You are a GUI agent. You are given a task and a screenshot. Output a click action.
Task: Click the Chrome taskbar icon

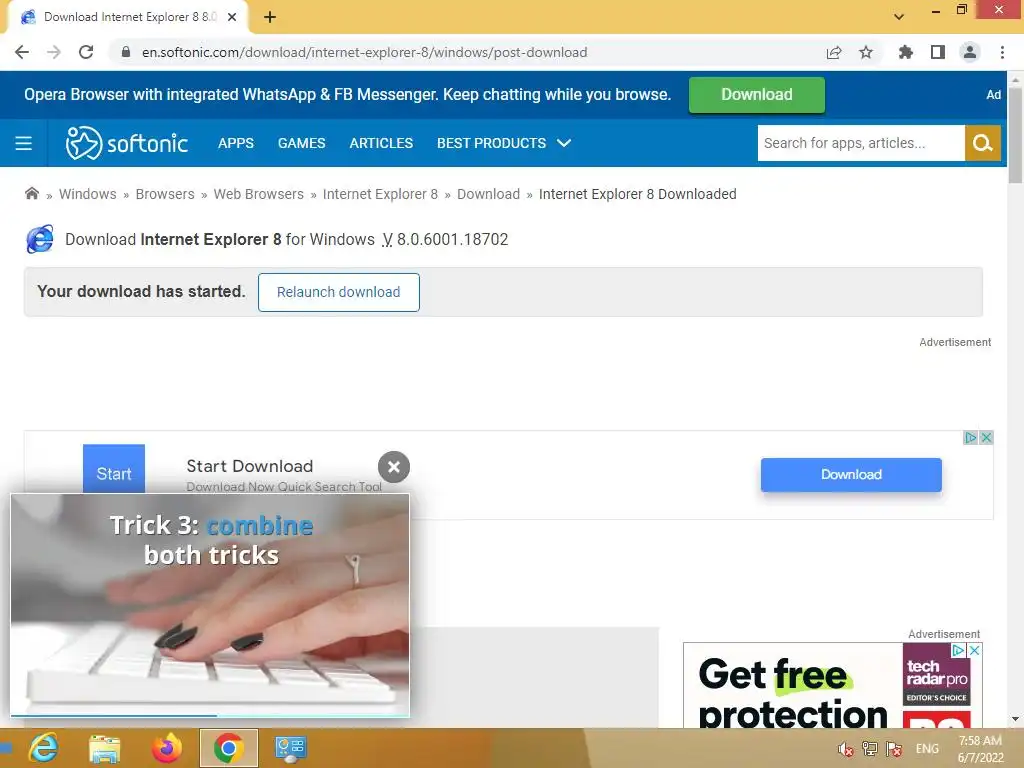[x=228, y=748]
